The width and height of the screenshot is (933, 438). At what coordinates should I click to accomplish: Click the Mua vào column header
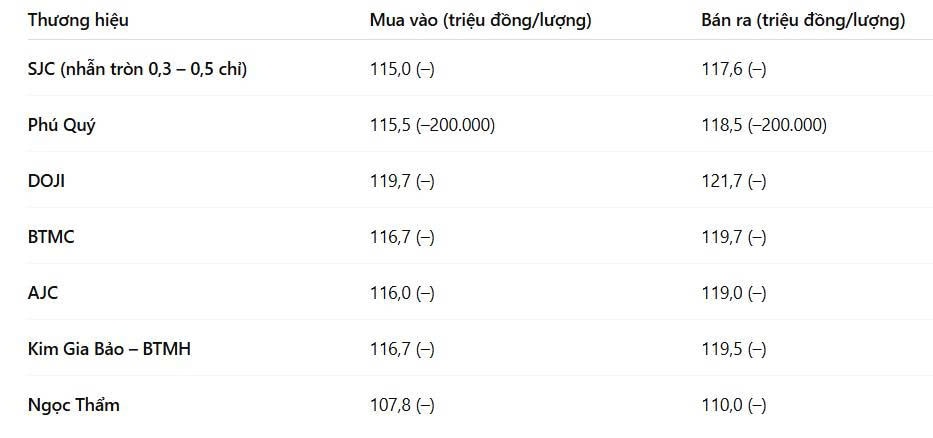pyautogui.click(x=480, y=20)
